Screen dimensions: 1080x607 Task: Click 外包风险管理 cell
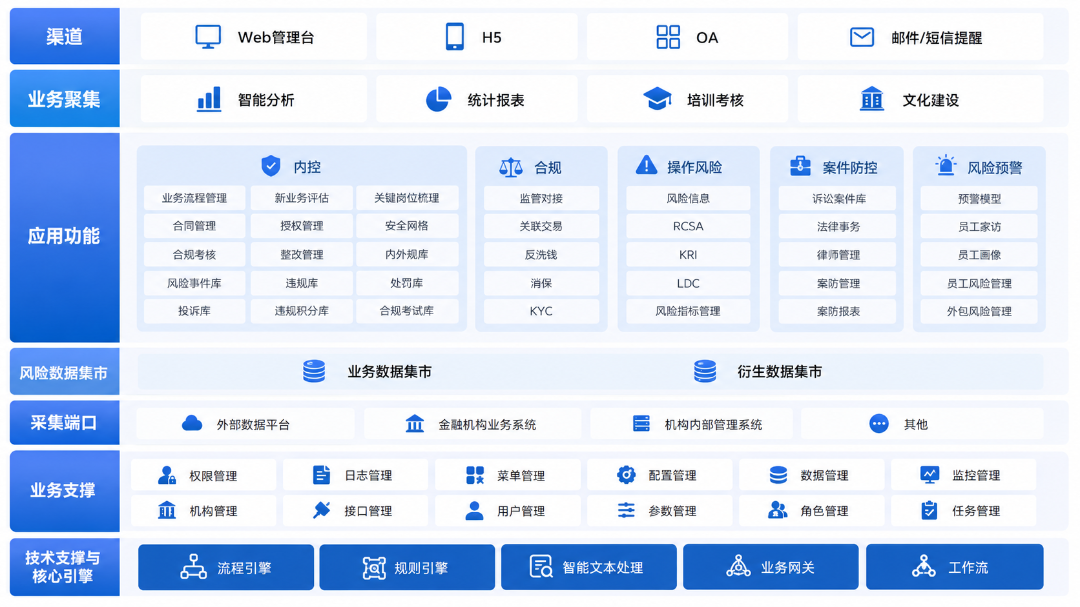click(x=979, y=311)
